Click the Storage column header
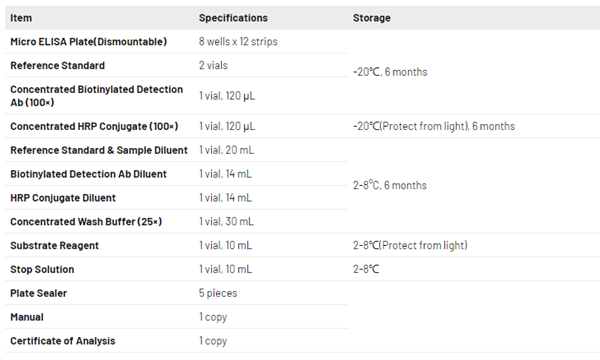 coord(372,18)
